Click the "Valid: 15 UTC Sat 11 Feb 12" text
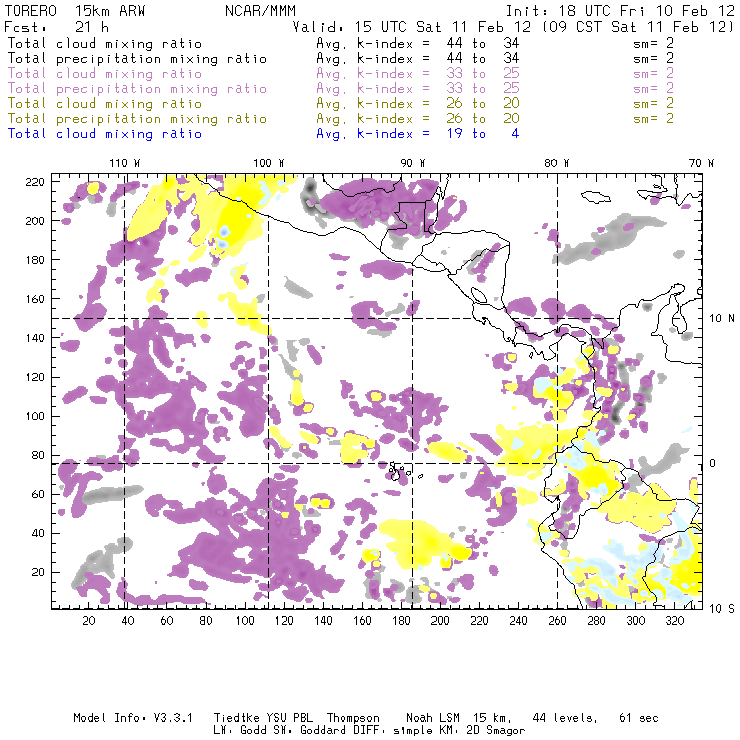 coord(412,27)
